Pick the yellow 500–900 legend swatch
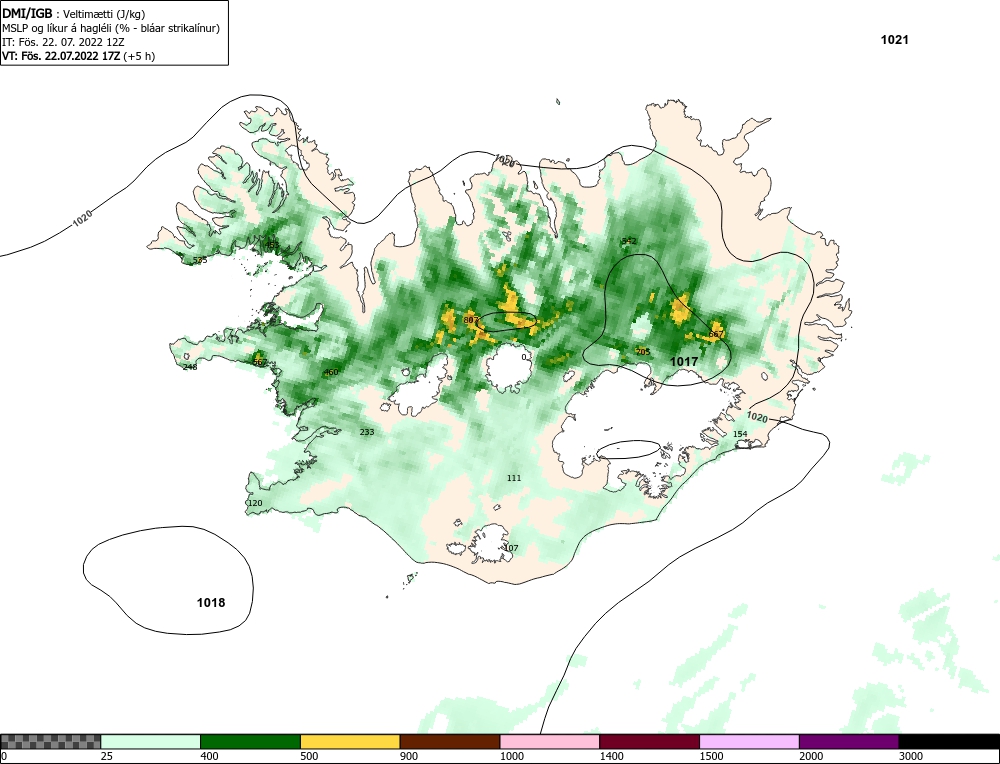Viewport: 1000px width, 764px height. pos(350,741)
